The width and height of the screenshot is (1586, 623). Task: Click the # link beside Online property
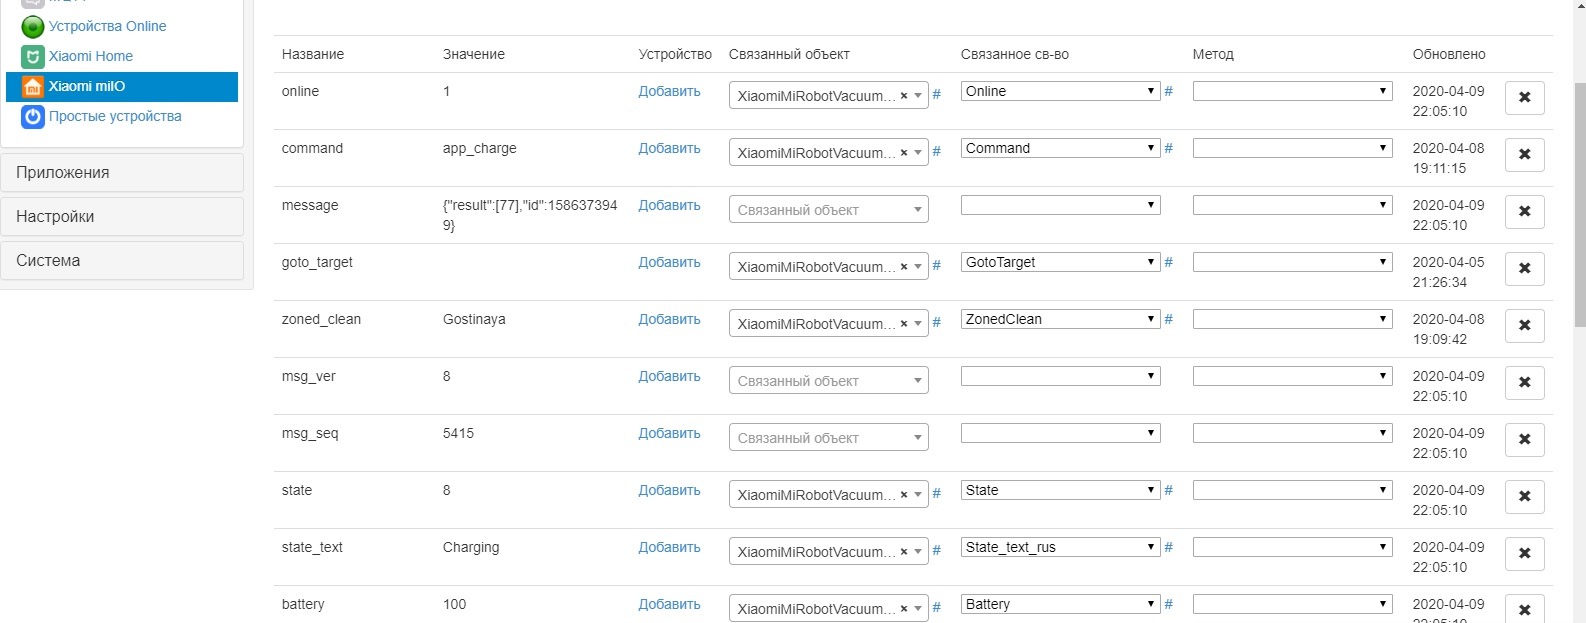[1168, 91]
